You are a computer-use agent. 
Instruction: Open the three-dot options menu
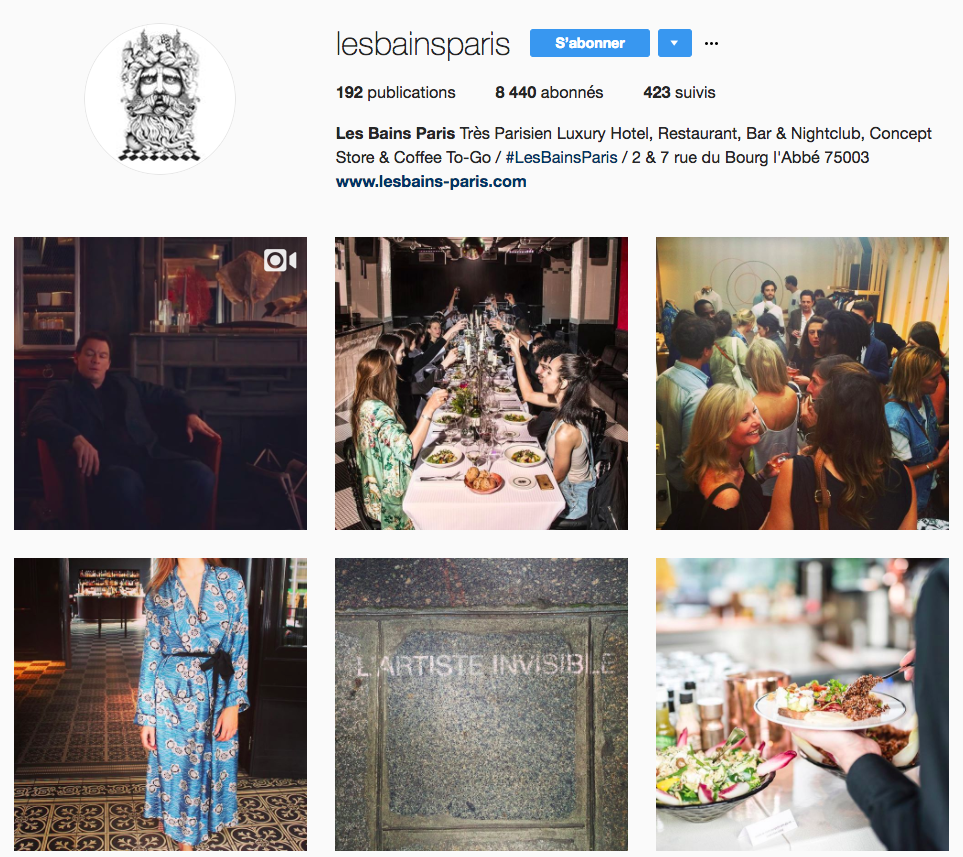[x=711, y=44]
